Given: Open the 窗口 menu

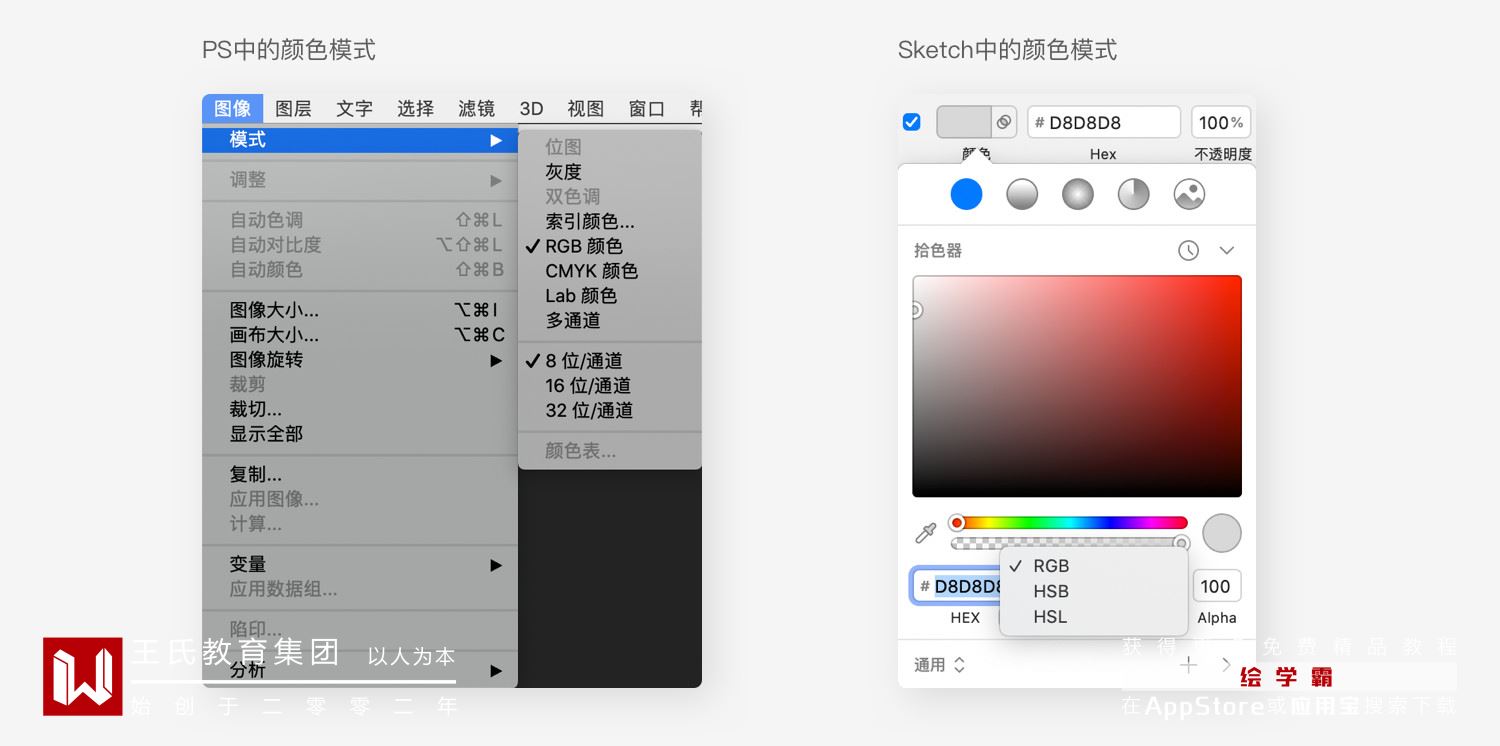Looking at the screenshot, I should (x=647, y=108).
